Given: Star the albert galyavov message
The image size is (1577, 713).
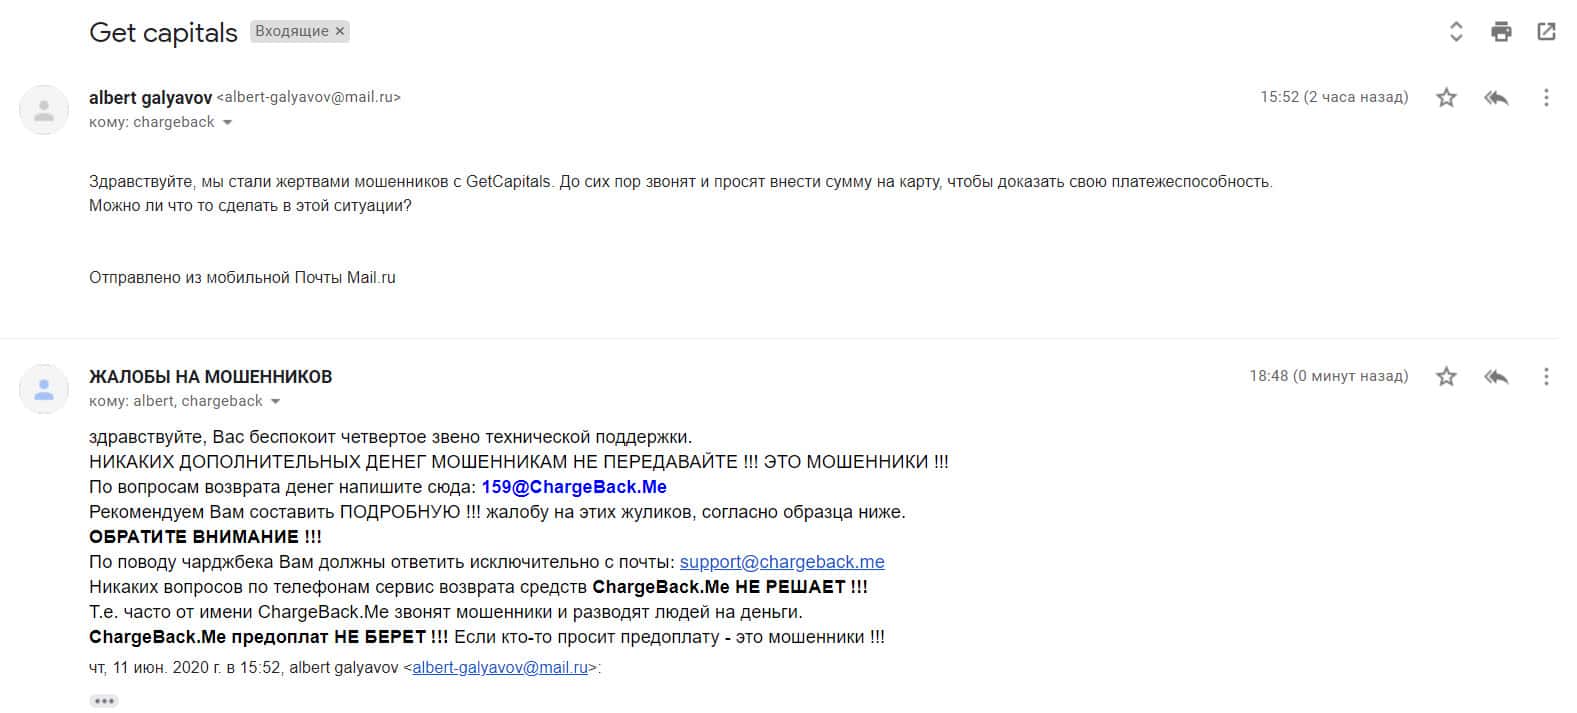Looking at the screenshot, I should 1446,98.
